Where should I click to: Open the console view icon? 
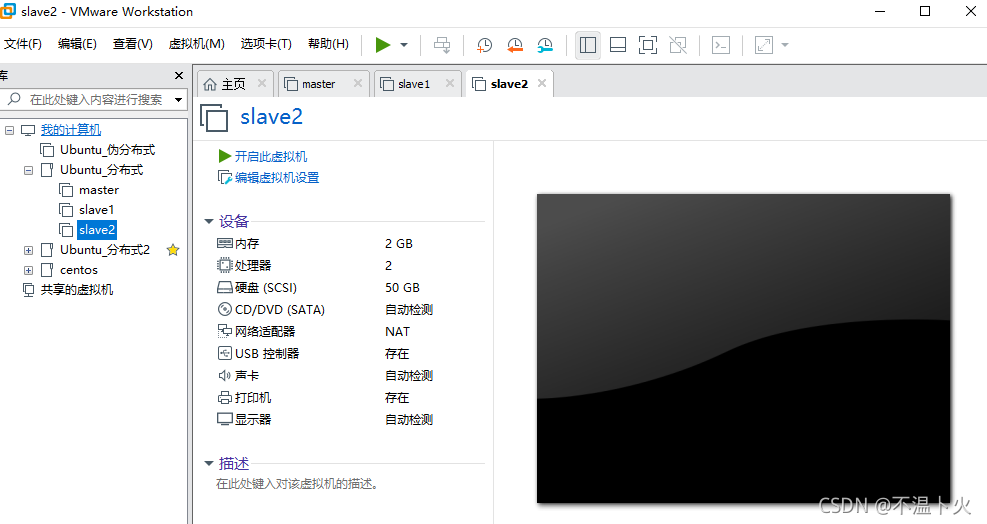tap(721, 45)
